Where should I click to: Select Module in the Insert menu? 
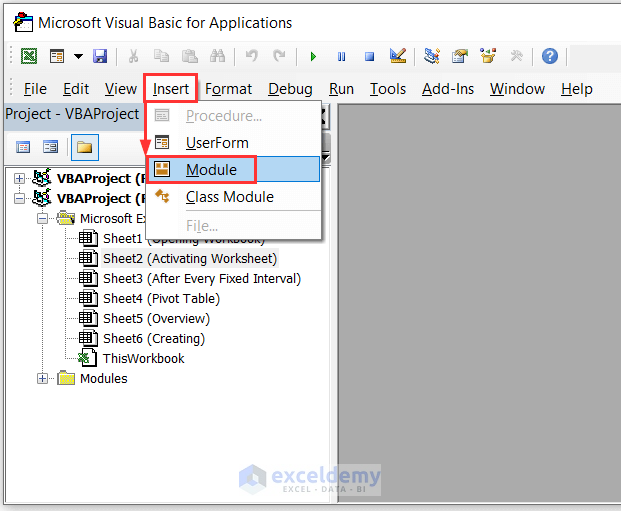tap(233, 170)
